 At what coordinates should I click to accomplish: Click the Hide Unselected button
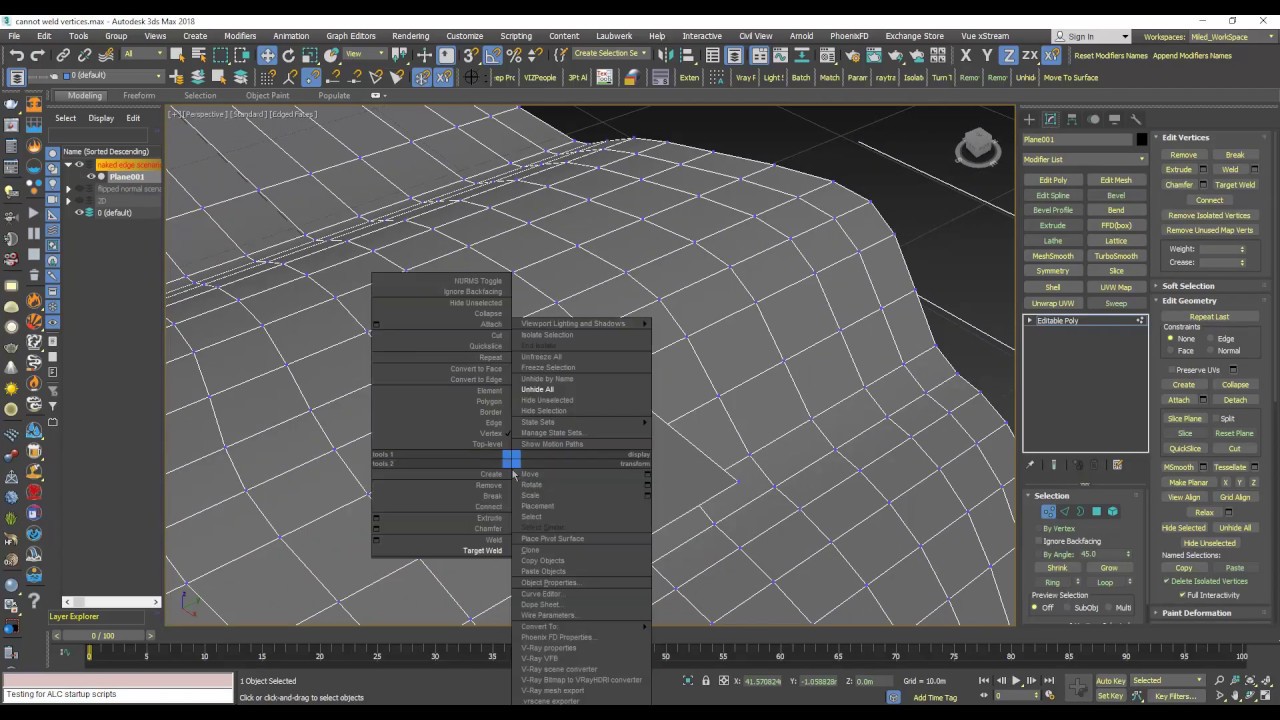pyautogui.click(x=1209, y=543)
